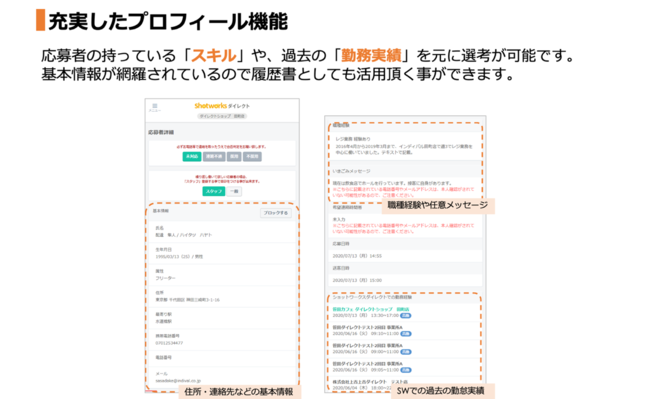
Task: Click blue badge on 09:00~11:00 entry
Action: [406, 352]
